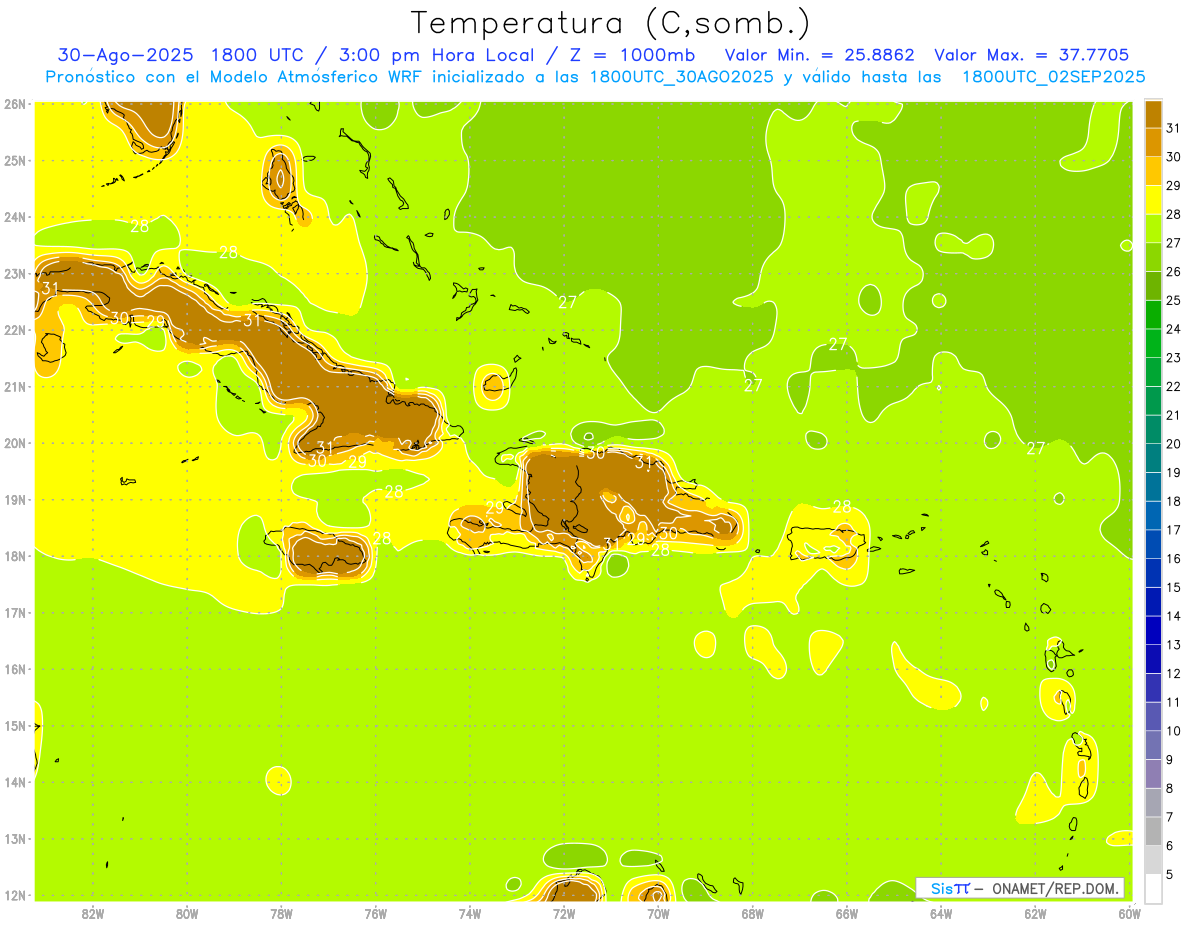Click legend value 23 on the color scale
This screenshot has height=927, width=1200.
[1174, 358]
